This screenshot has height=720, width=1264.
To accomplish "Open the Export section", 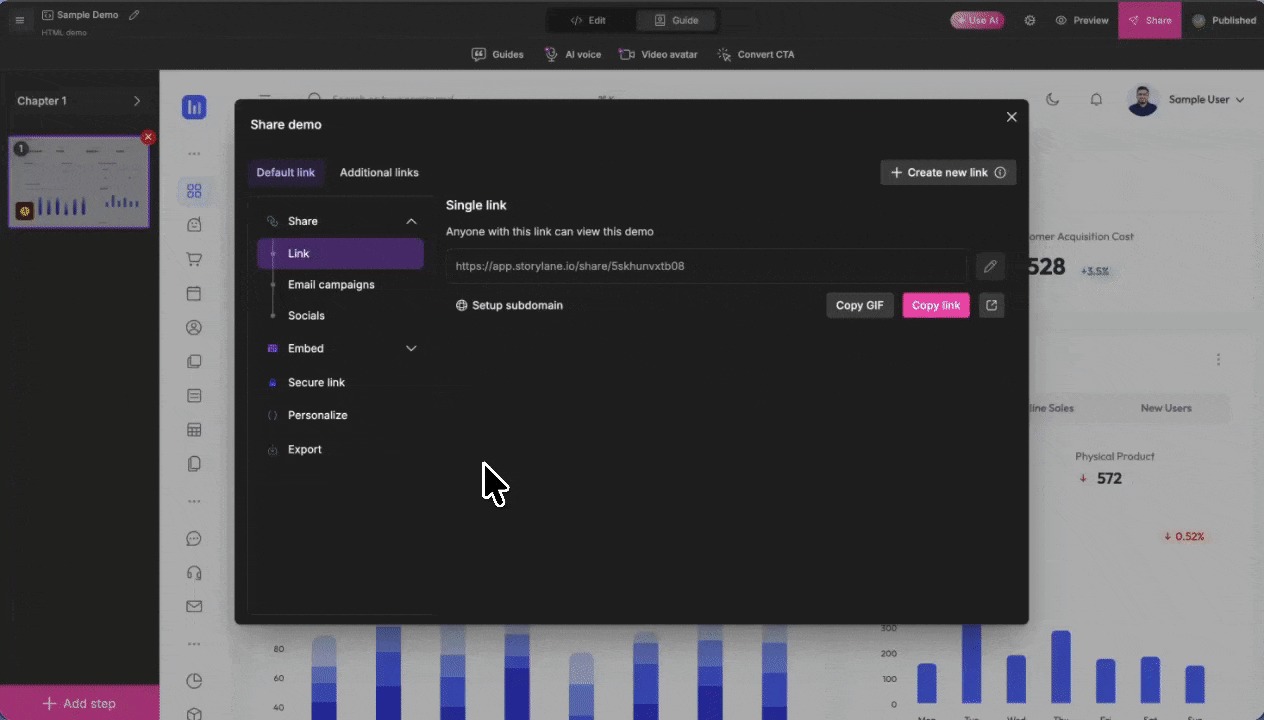I will pyautogui.click(x=304, y=449).
